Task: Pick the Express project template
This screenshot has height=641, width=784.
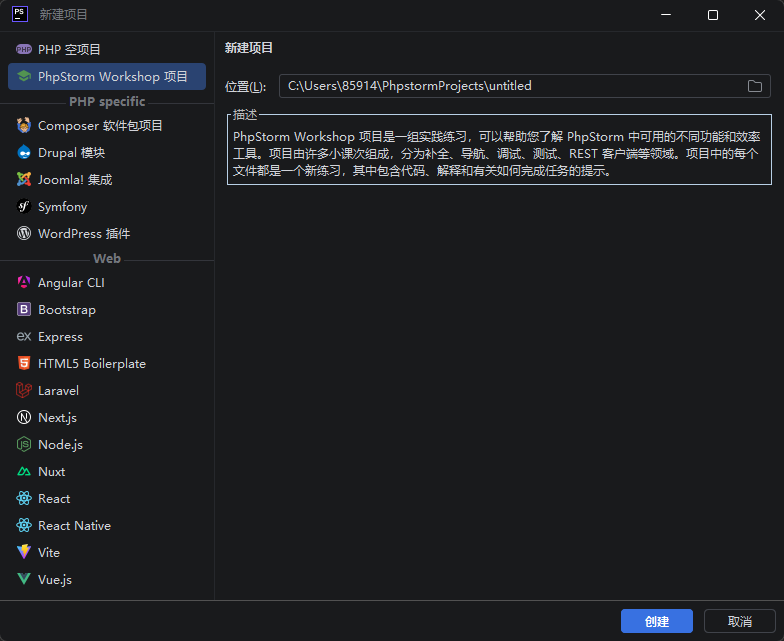Action: (107, 336)
